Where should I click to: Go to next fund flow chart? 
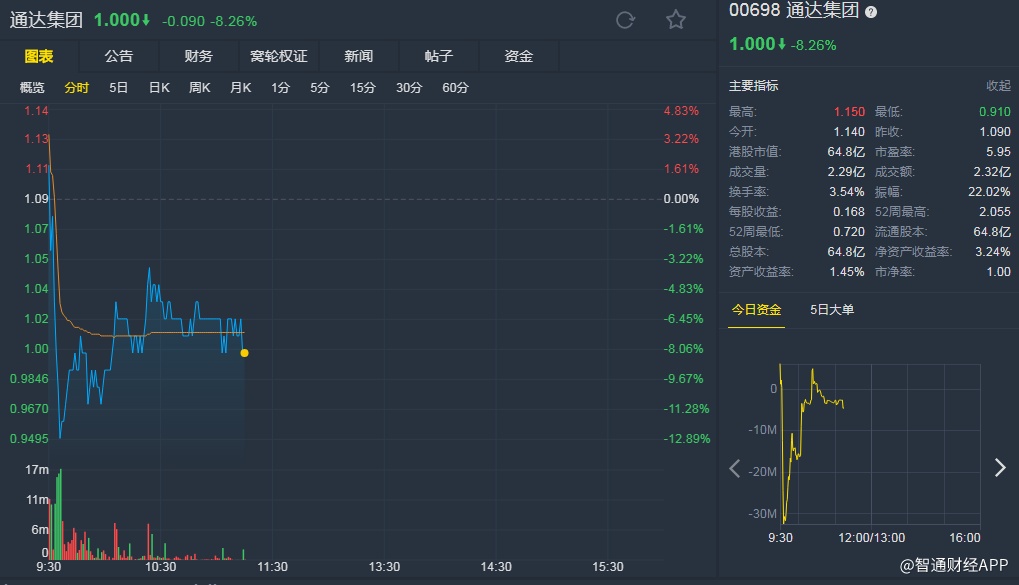tap(999, 468)
